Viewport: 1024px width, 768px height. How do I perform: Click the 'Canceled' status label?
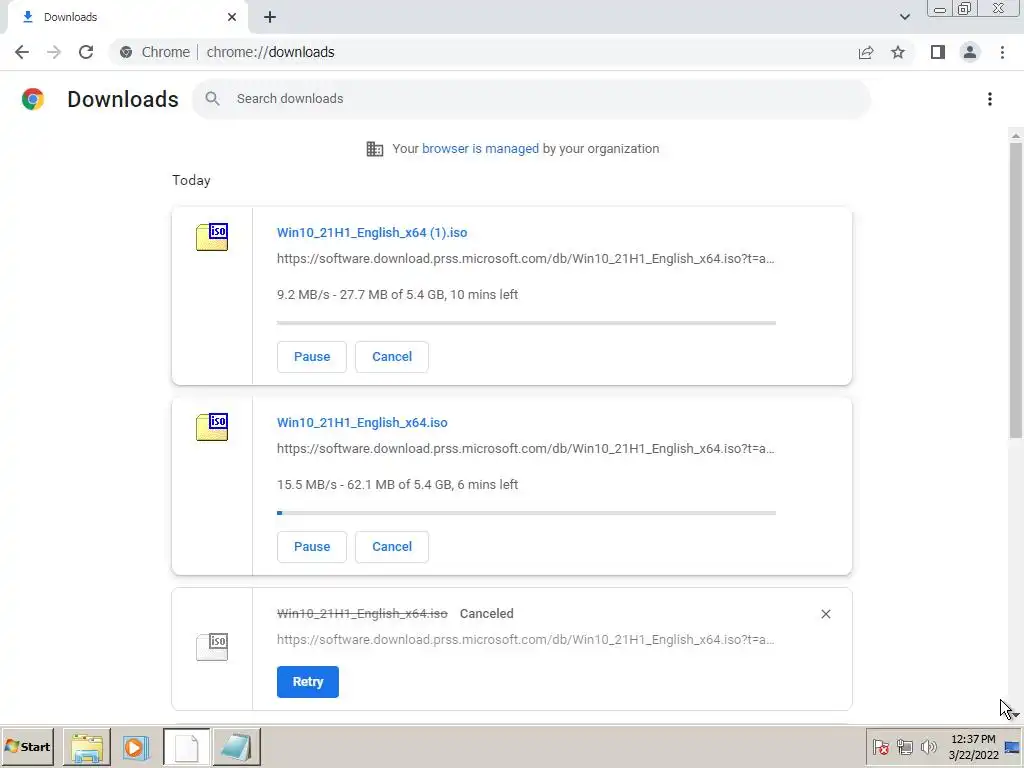(487, 614)
